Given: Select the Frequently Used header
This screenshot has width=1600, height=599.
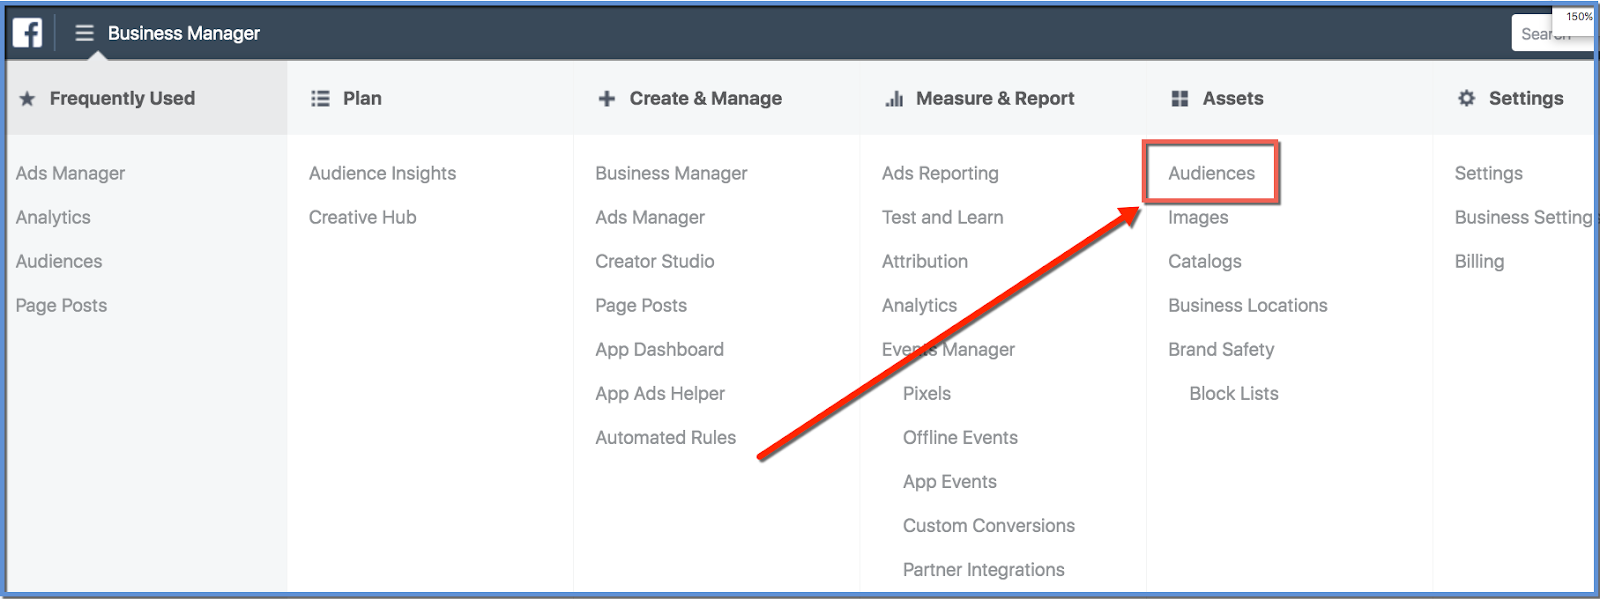Looking at the screenshot, I should coord(122,98).
